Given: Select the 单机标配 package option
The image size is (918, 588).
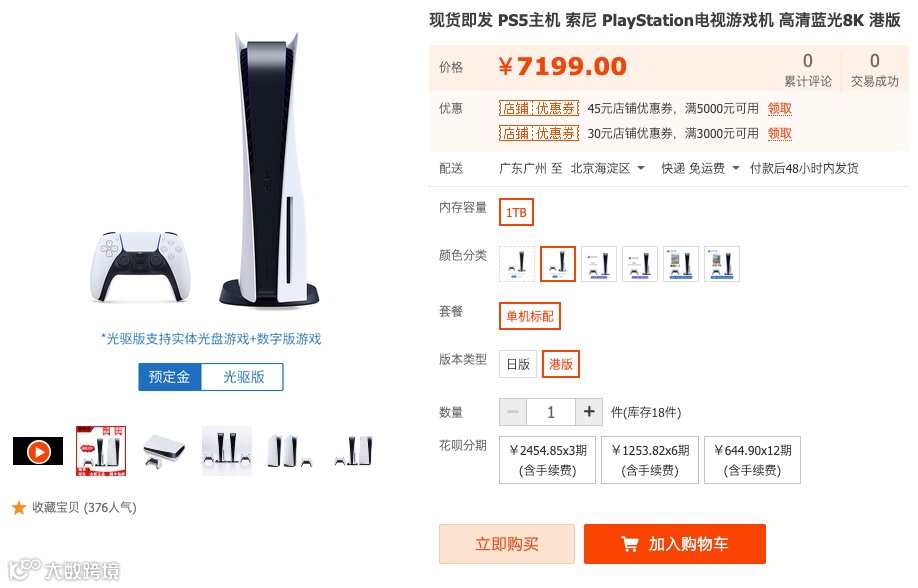Looking at the screenshot, I should click(x=530, y=316).
